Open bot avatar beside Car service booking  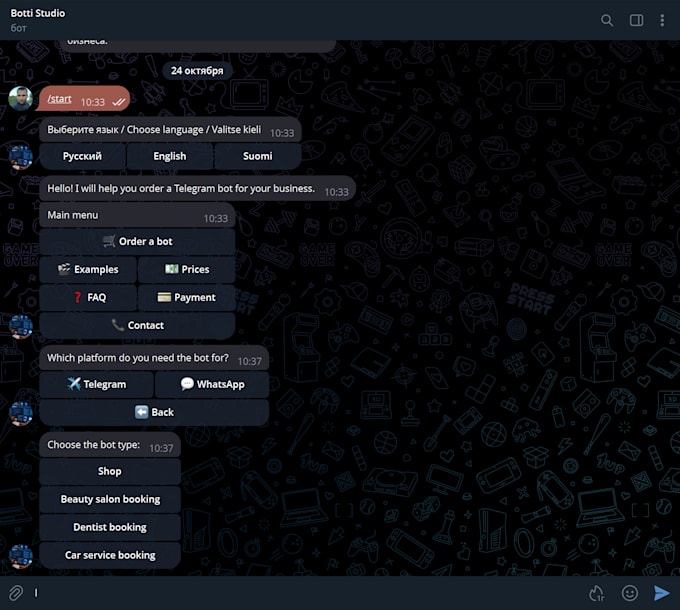(20, 556)
